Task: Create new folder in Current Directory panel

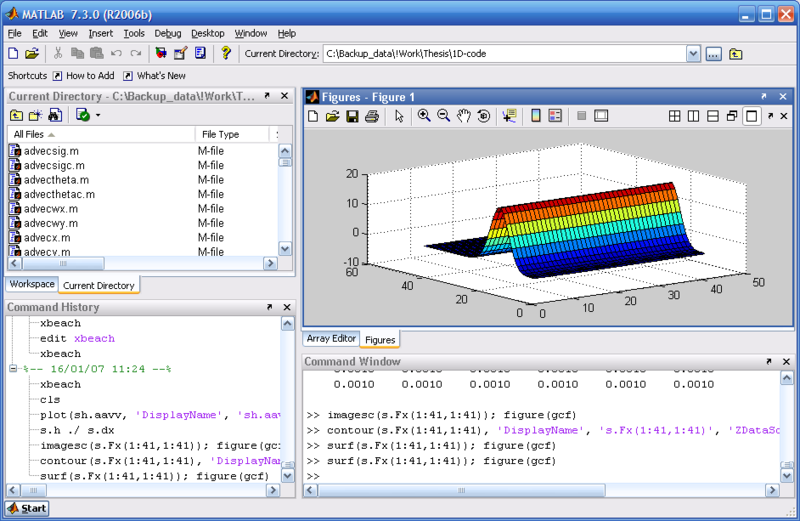Action: tap(35, 115)
